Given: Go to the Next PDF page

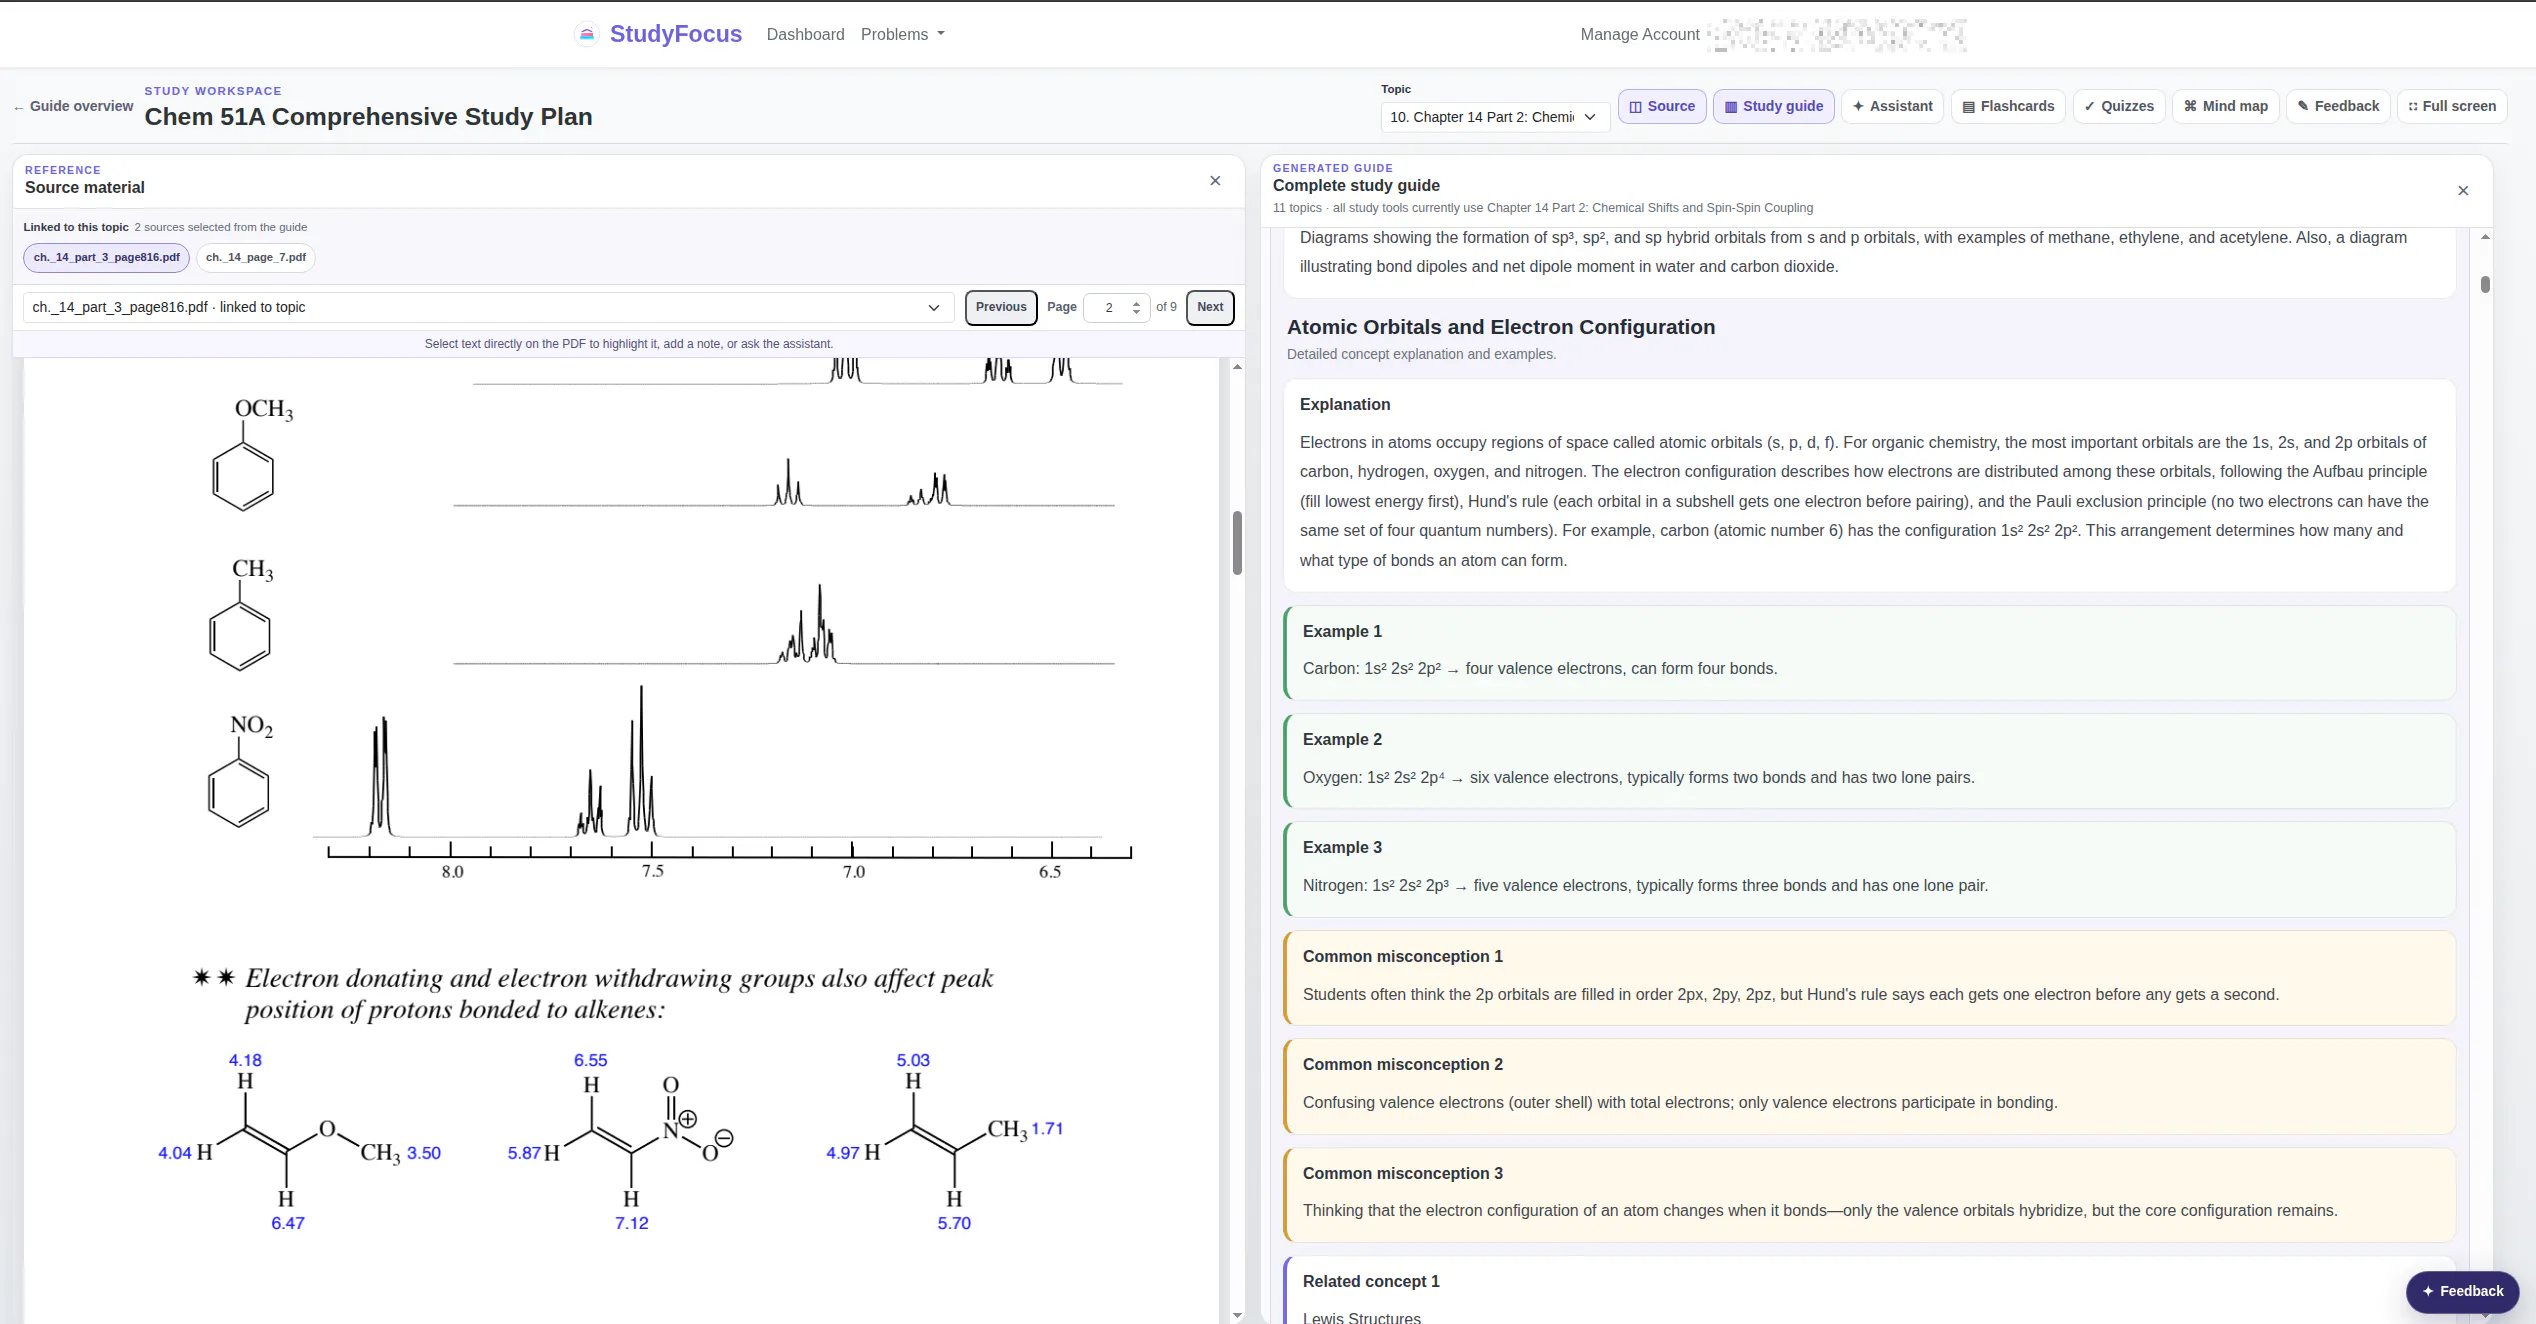Looking at the screenshot, I should [1210, 307].
